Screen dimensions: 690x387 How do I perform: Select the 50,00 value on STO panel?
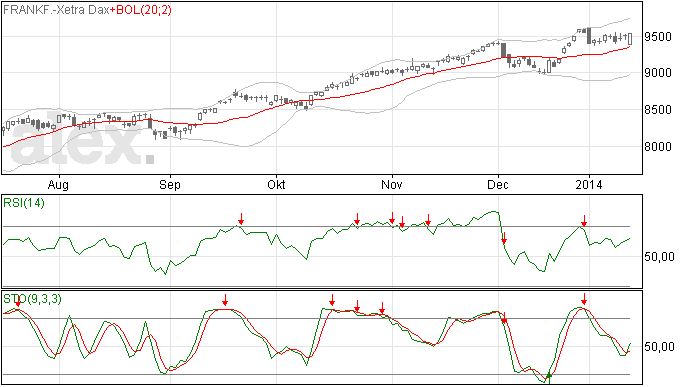pyautogui.click(x=659, y=347)
